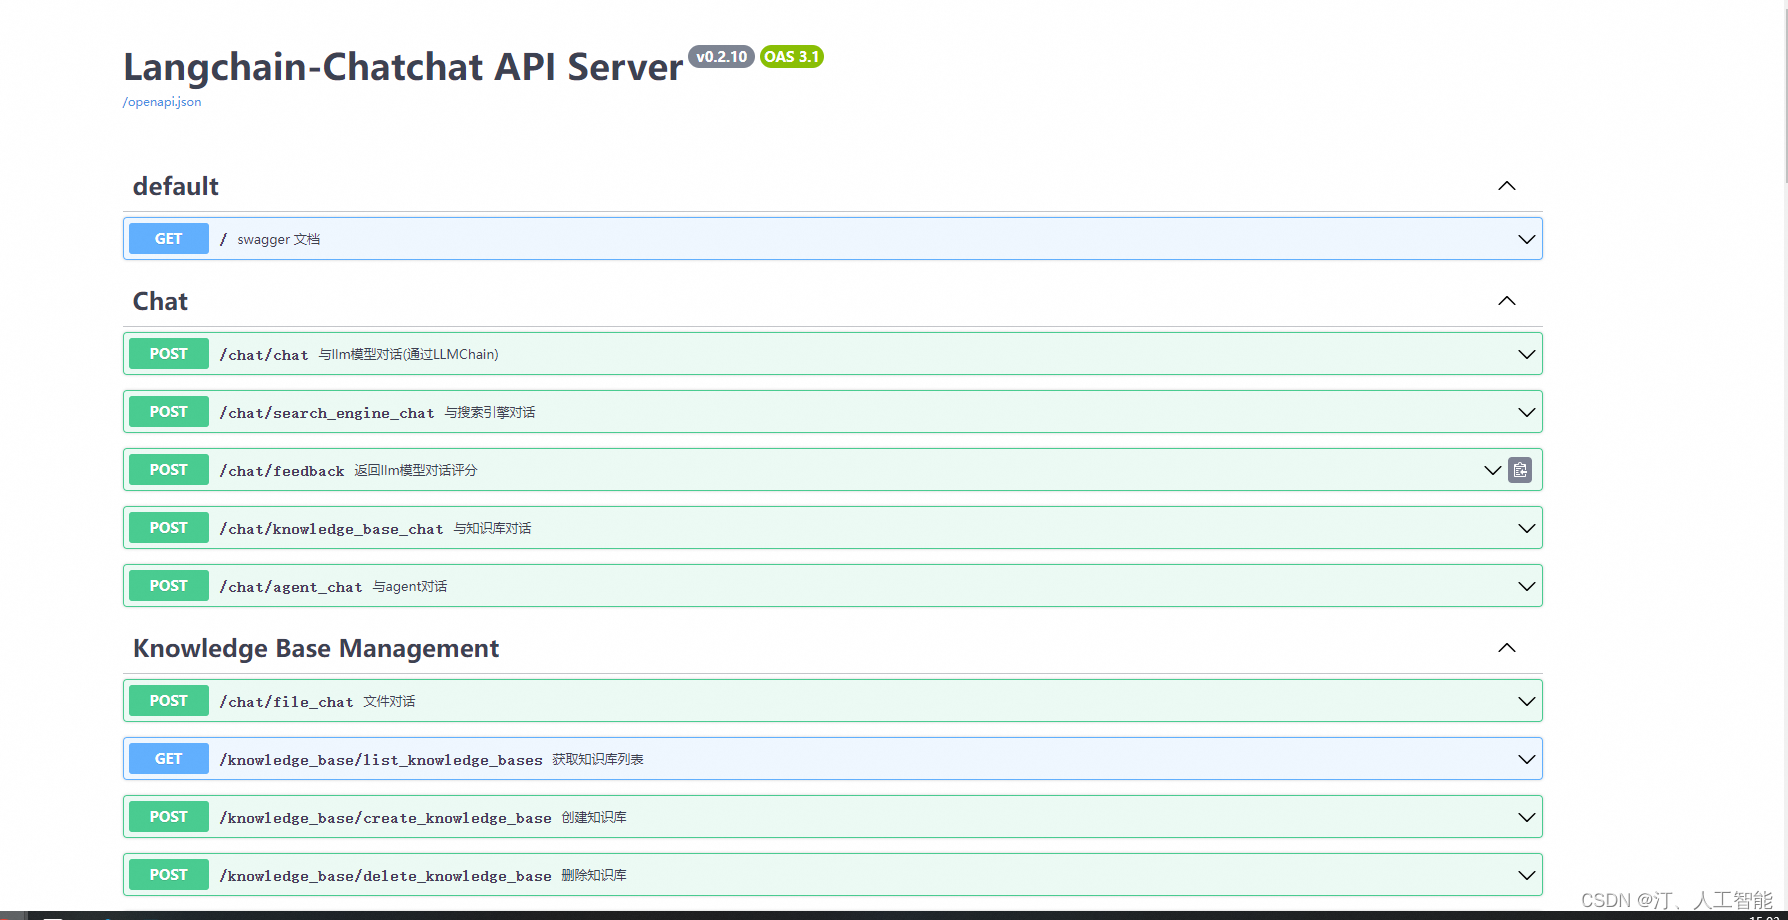Expand the /chat/search_engine_chat chevron
This screenshot has width=1788, height=920.
1527,412
